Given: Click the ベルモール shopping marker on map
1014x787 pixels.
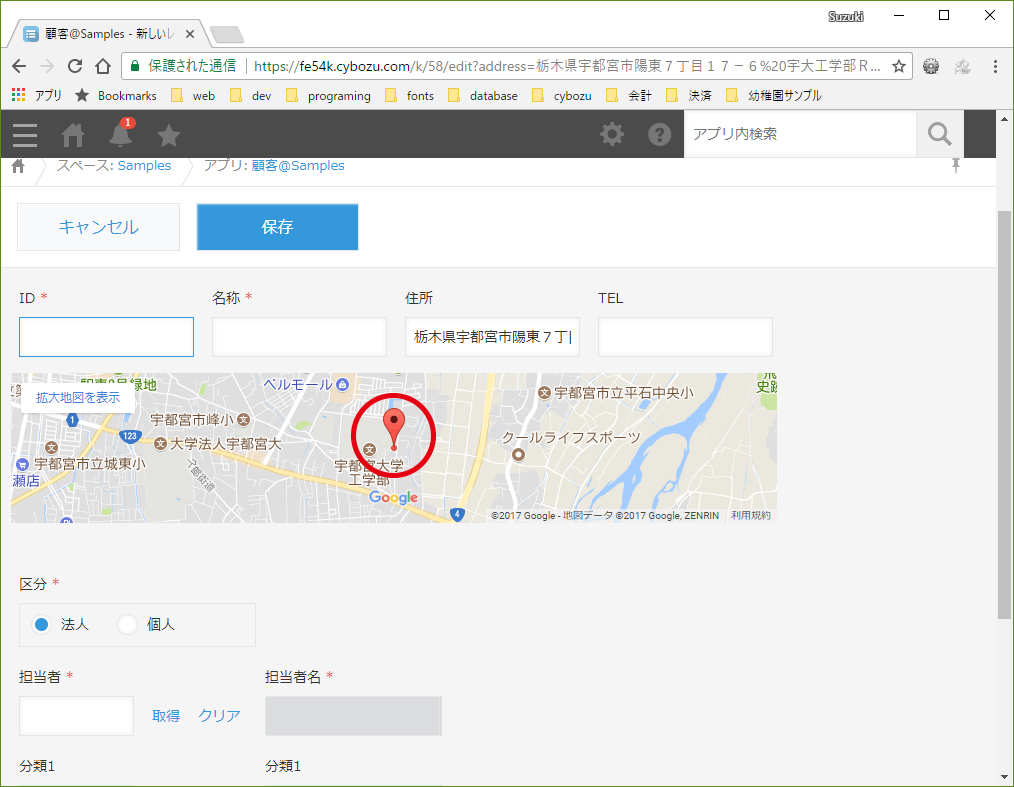Looking at the screenshot, I should point(343,385).
